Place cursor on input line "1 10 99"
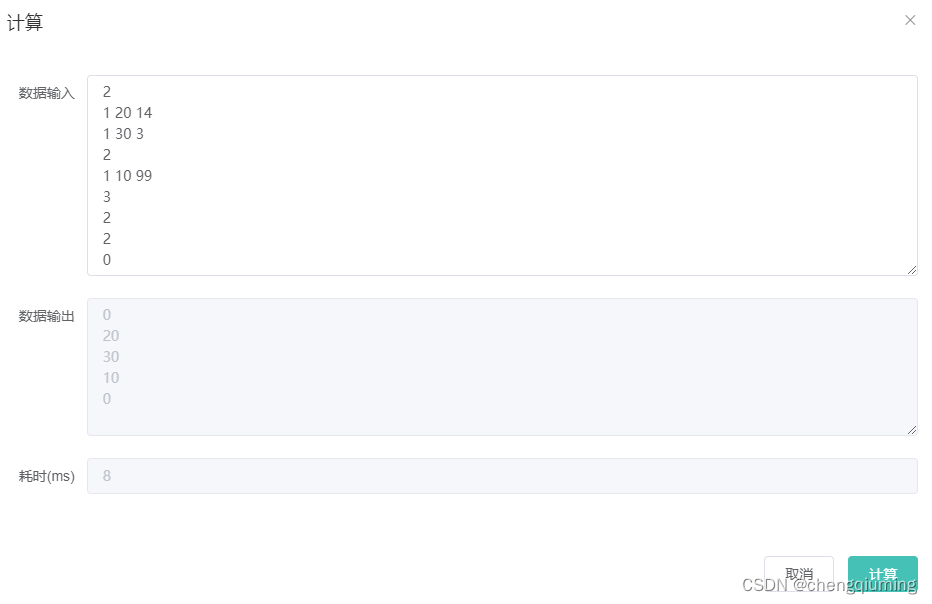 coord(127,176)
